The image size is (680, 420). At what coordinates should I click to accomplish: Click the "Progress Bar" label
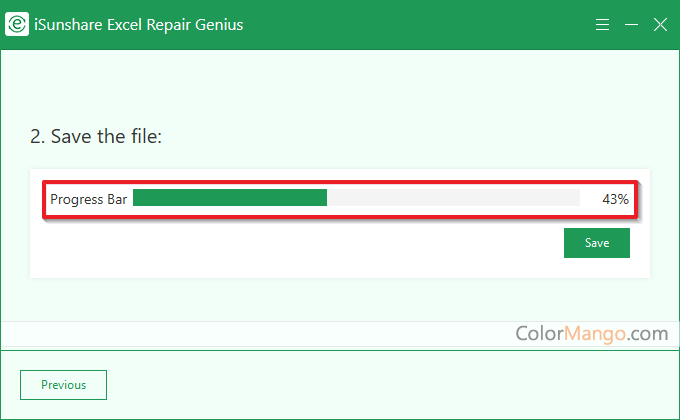(x=88, y=199)
